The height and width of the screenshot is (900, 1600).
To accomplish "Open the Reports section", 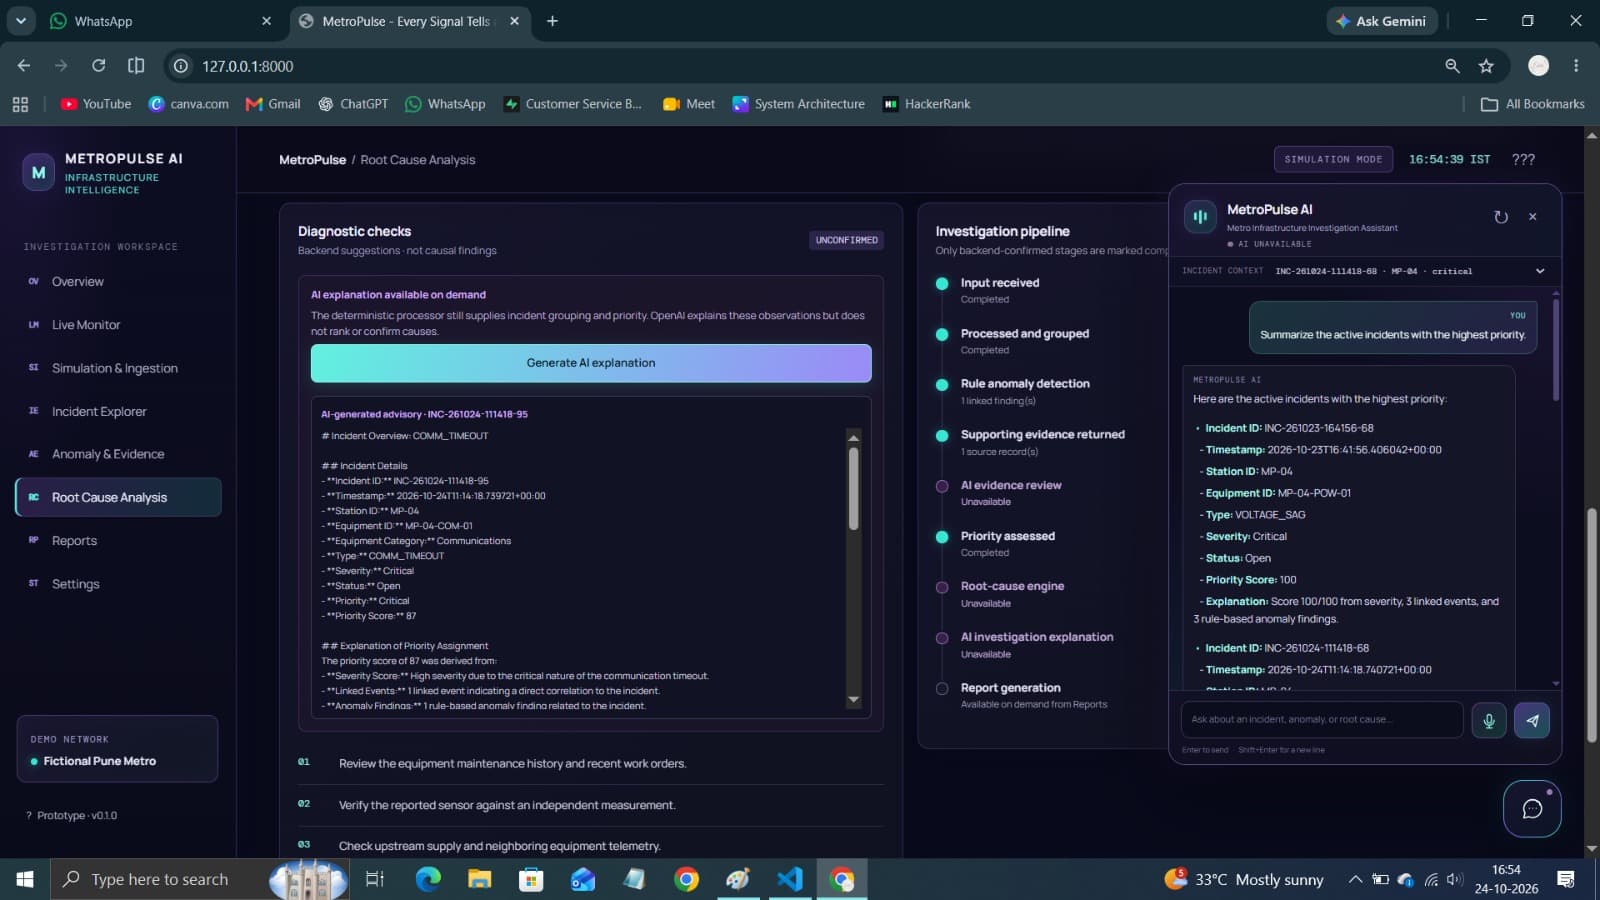I will coord(118,541).
